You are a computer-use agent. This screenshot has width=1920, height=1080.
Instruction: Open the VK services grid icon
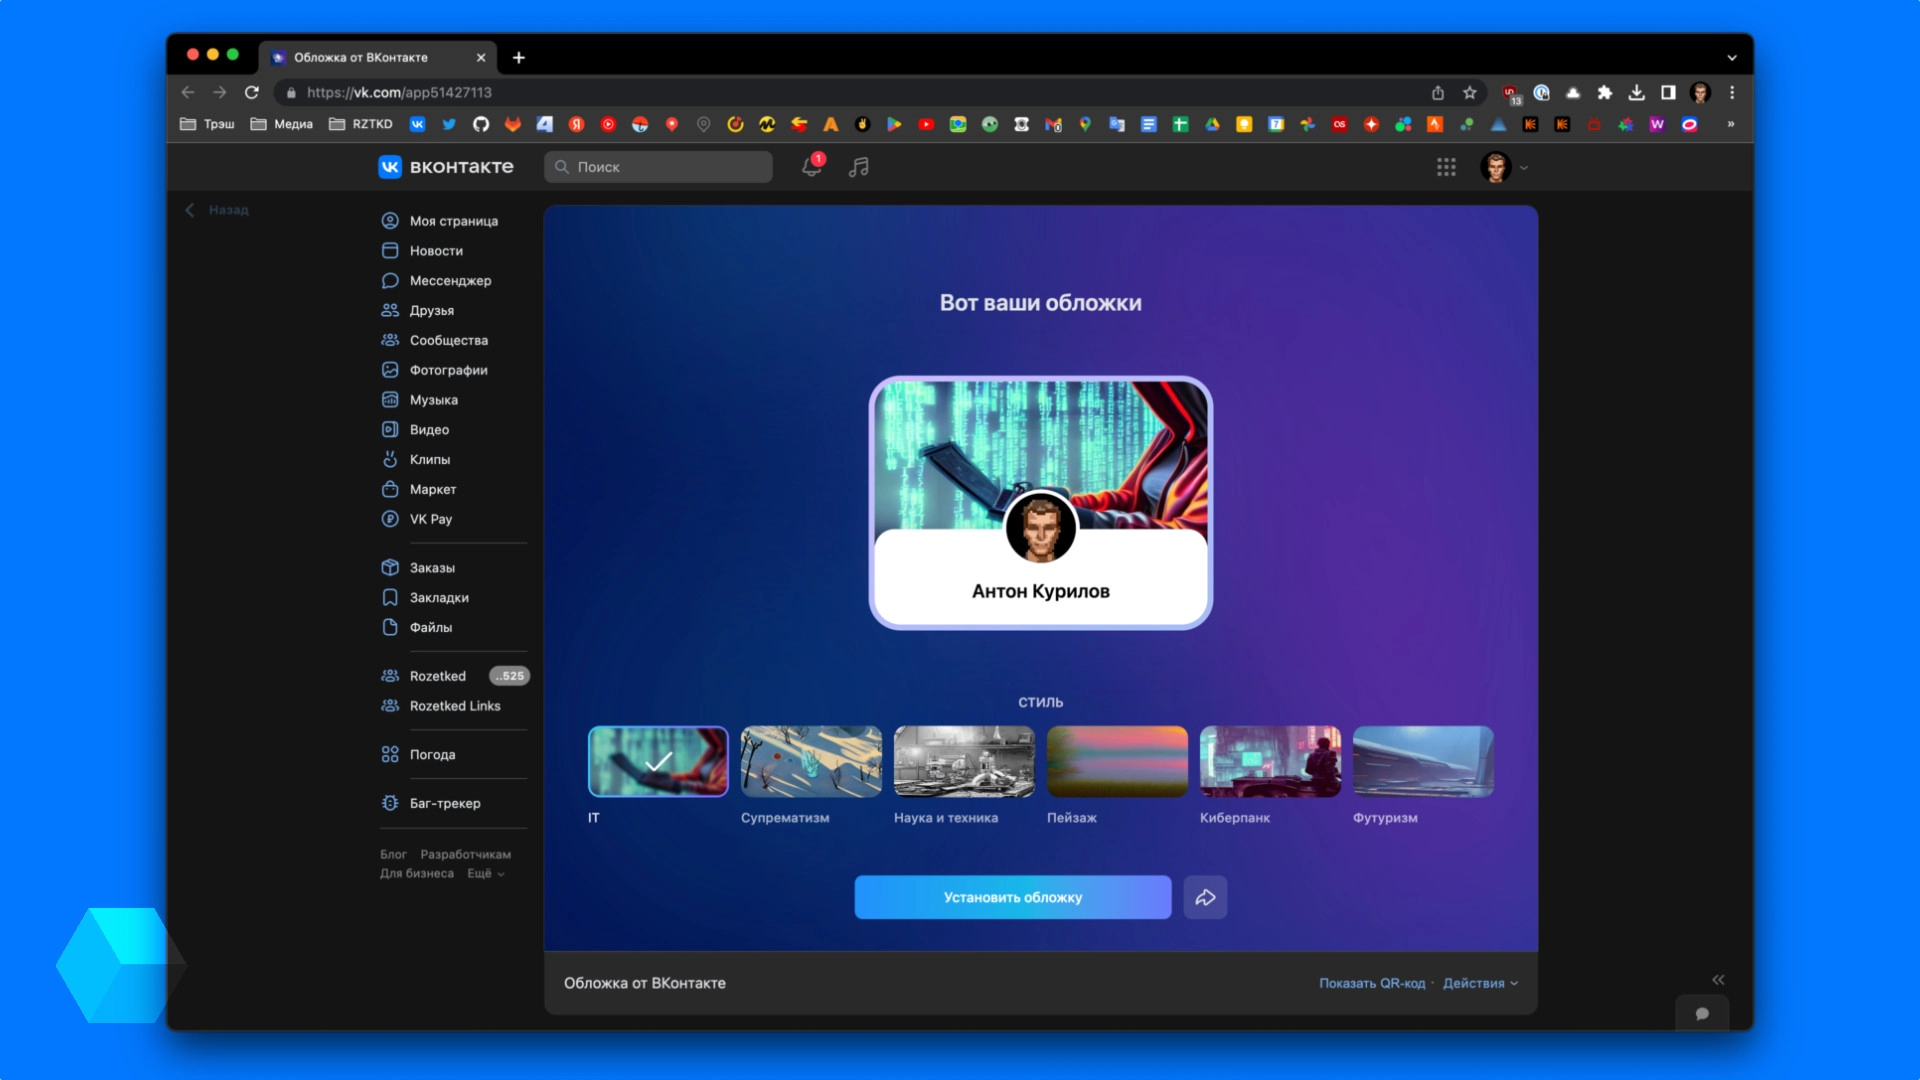(1446, 167)
